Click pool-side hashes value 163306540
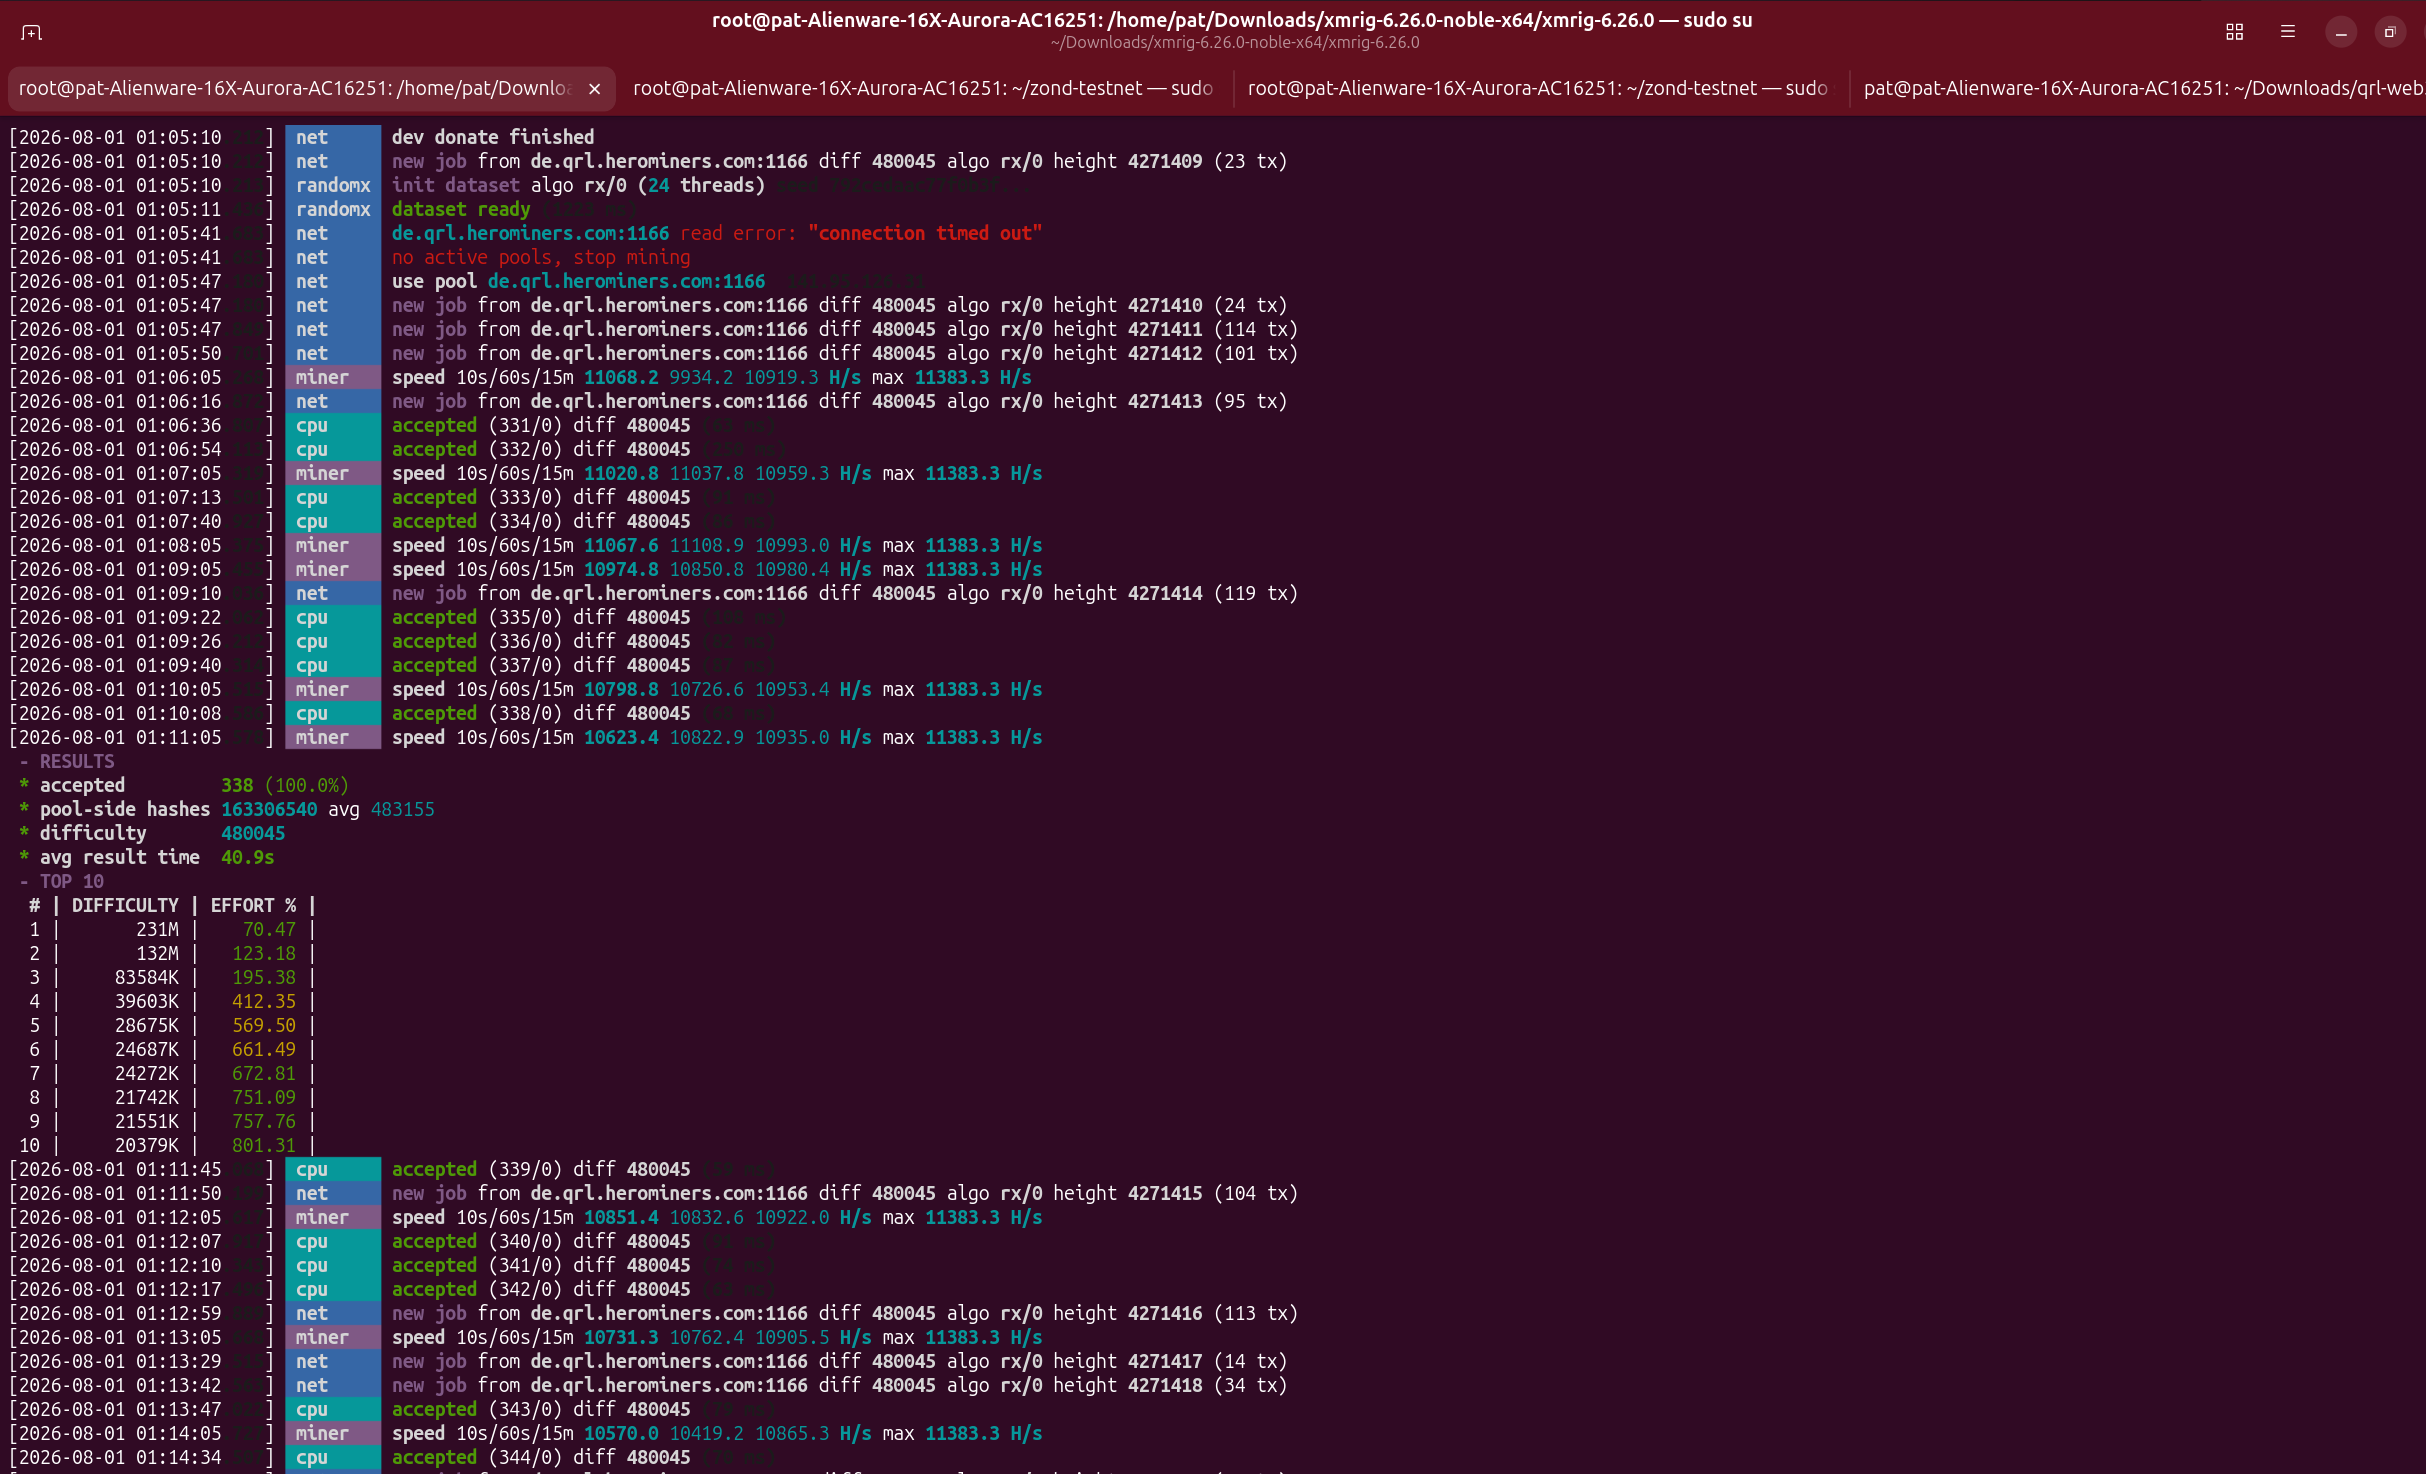The height and width of the screenshot is (1474, 2426). [x=269, y=809]
